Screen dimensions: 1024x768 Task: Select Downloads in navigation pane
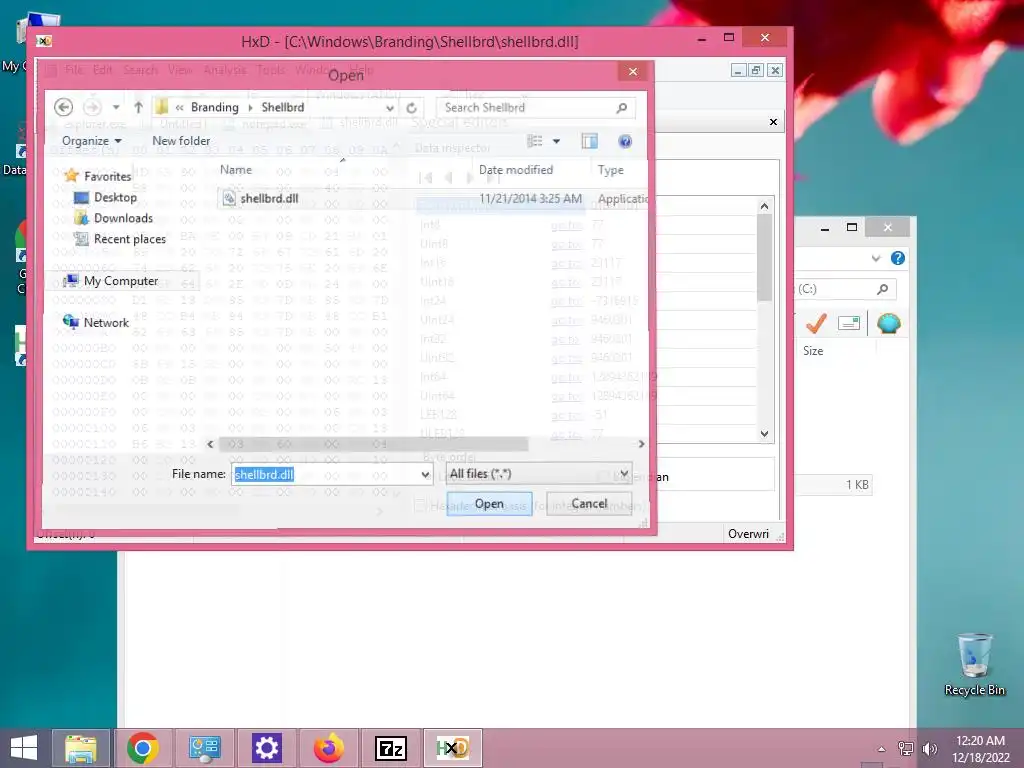[x=123, y=218]
